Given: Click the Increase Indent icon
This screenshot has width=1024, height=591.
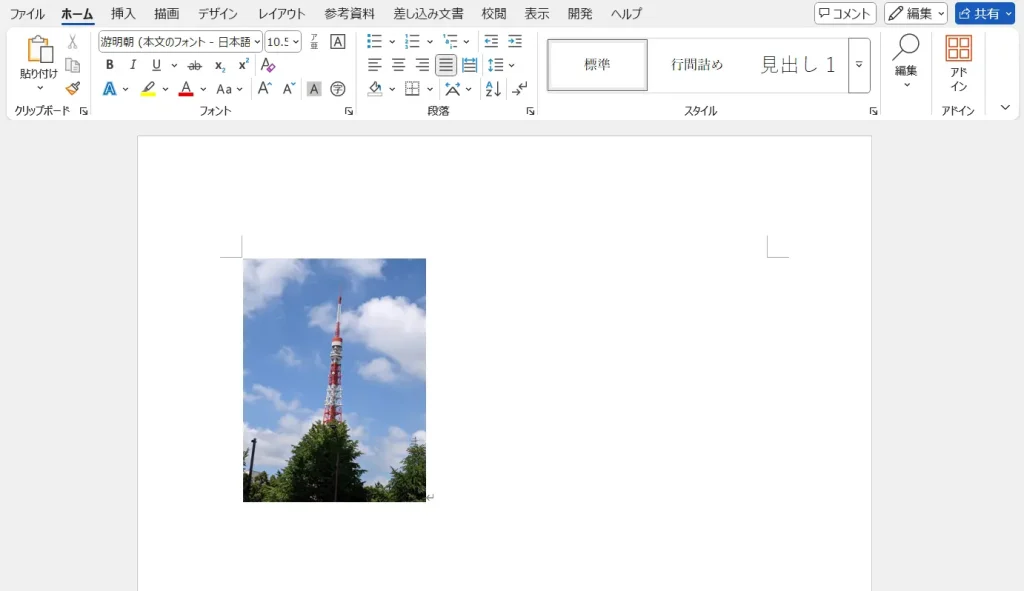Looking at the screenshot, I should (x=515, y=42).
